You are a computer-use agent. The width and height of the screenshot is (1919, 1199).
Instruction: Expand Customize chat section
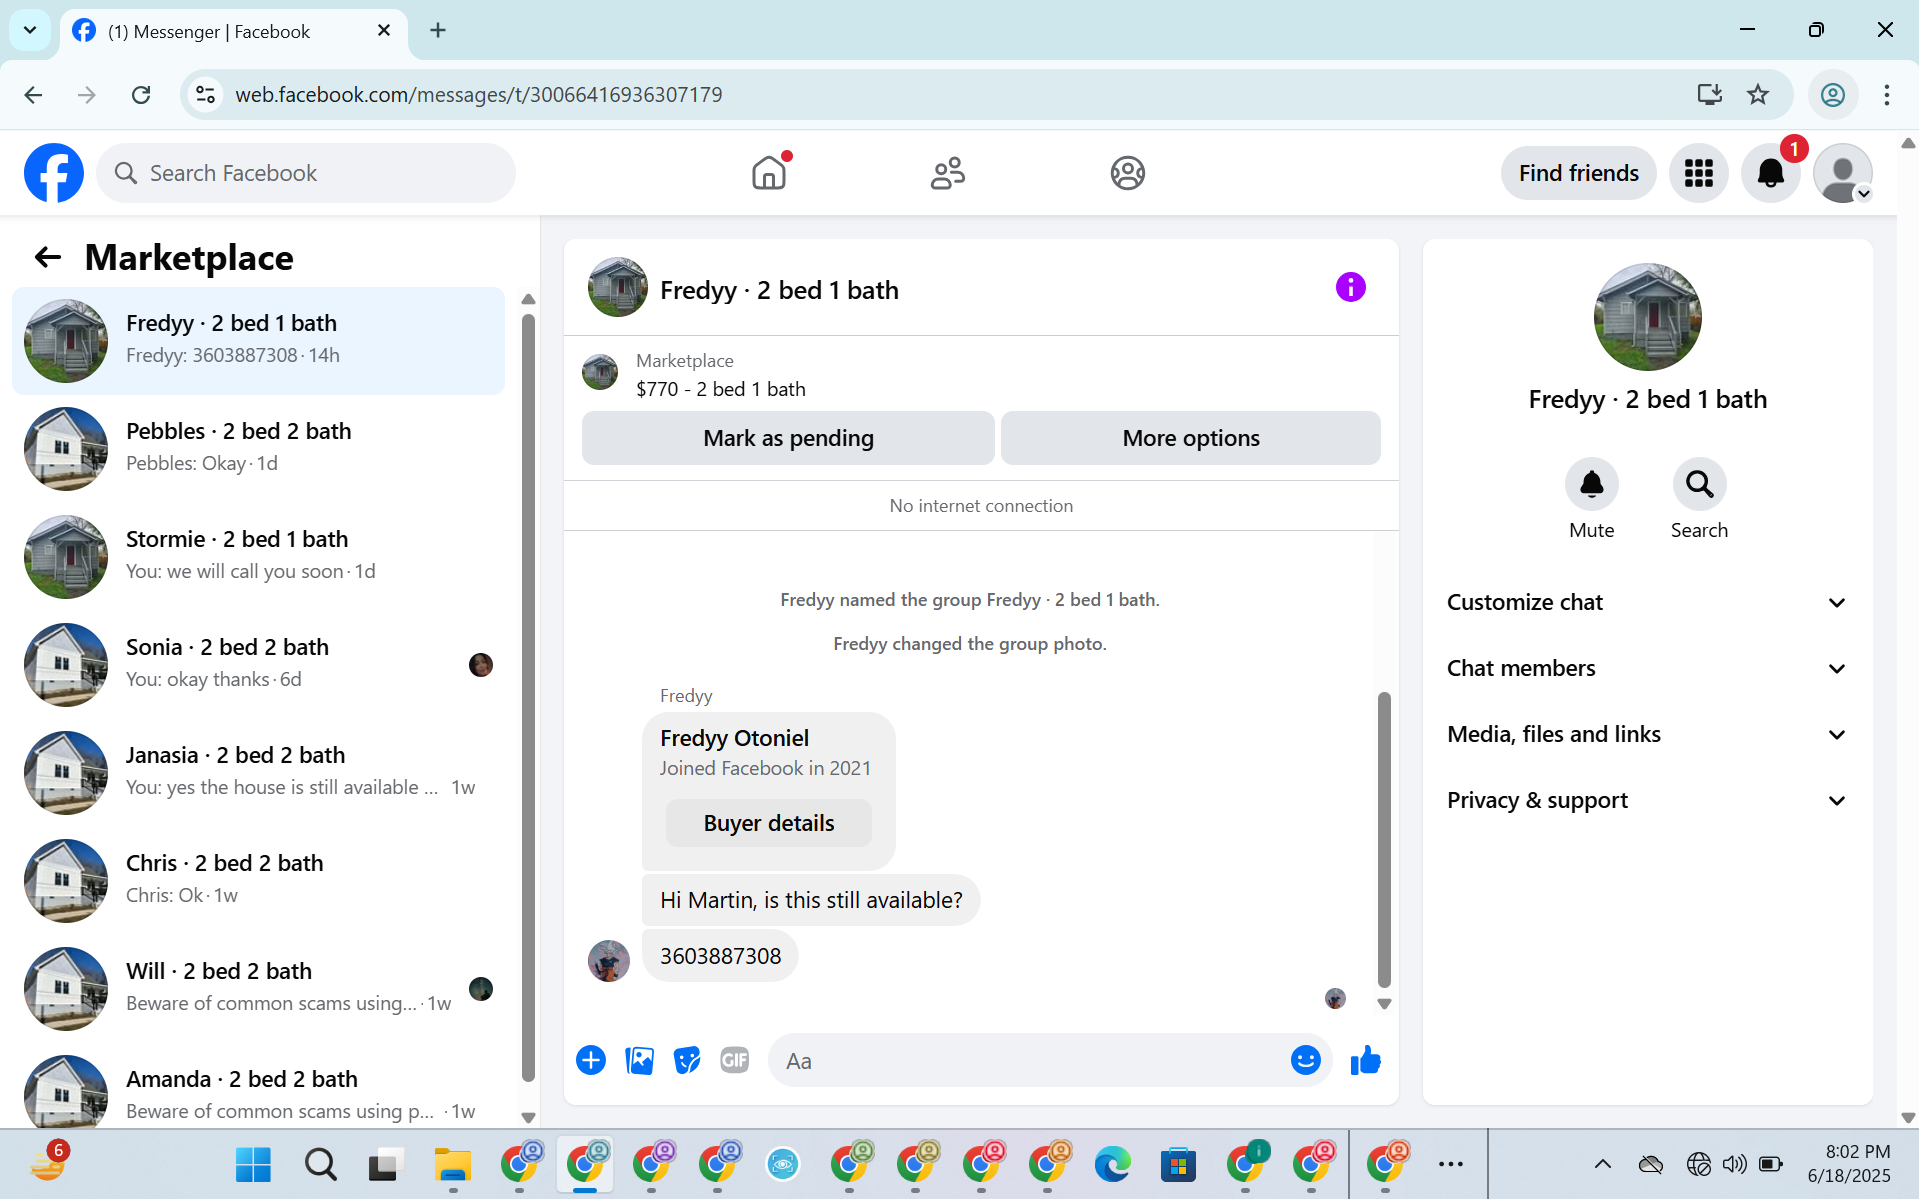1647,602
